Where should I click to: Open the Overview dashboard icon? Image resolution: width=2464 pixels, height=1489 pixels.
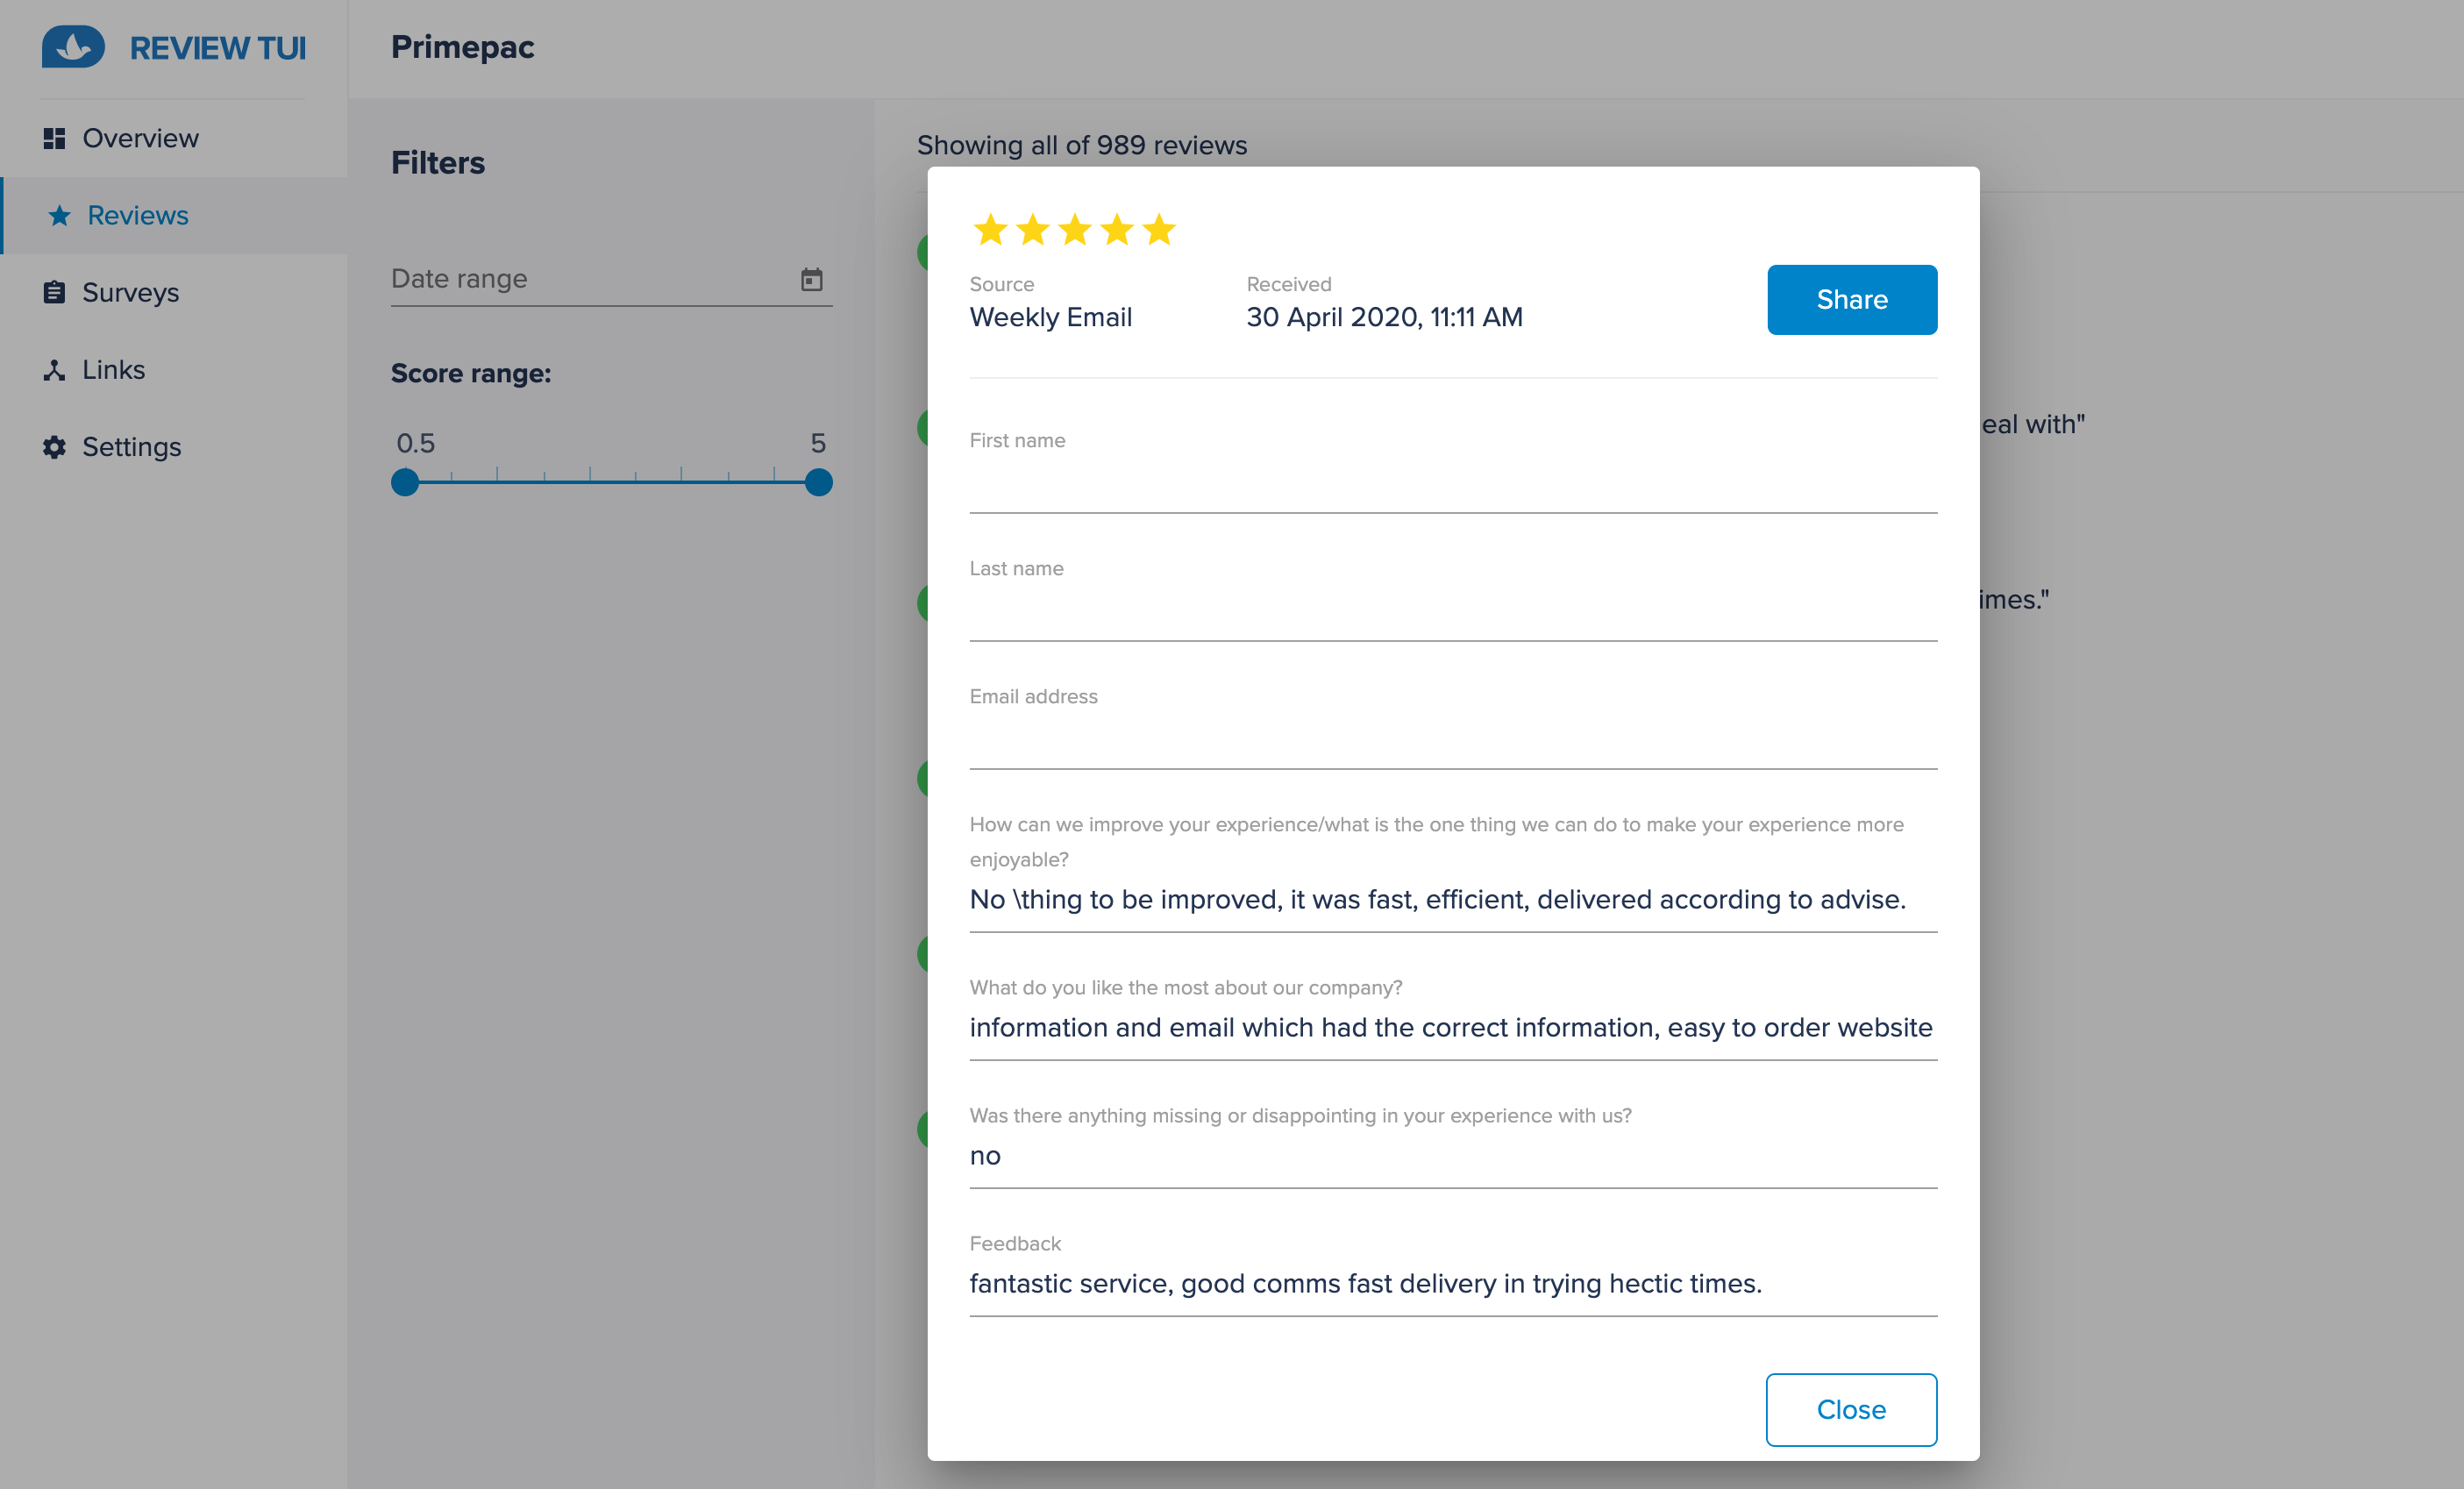point(54,138)
